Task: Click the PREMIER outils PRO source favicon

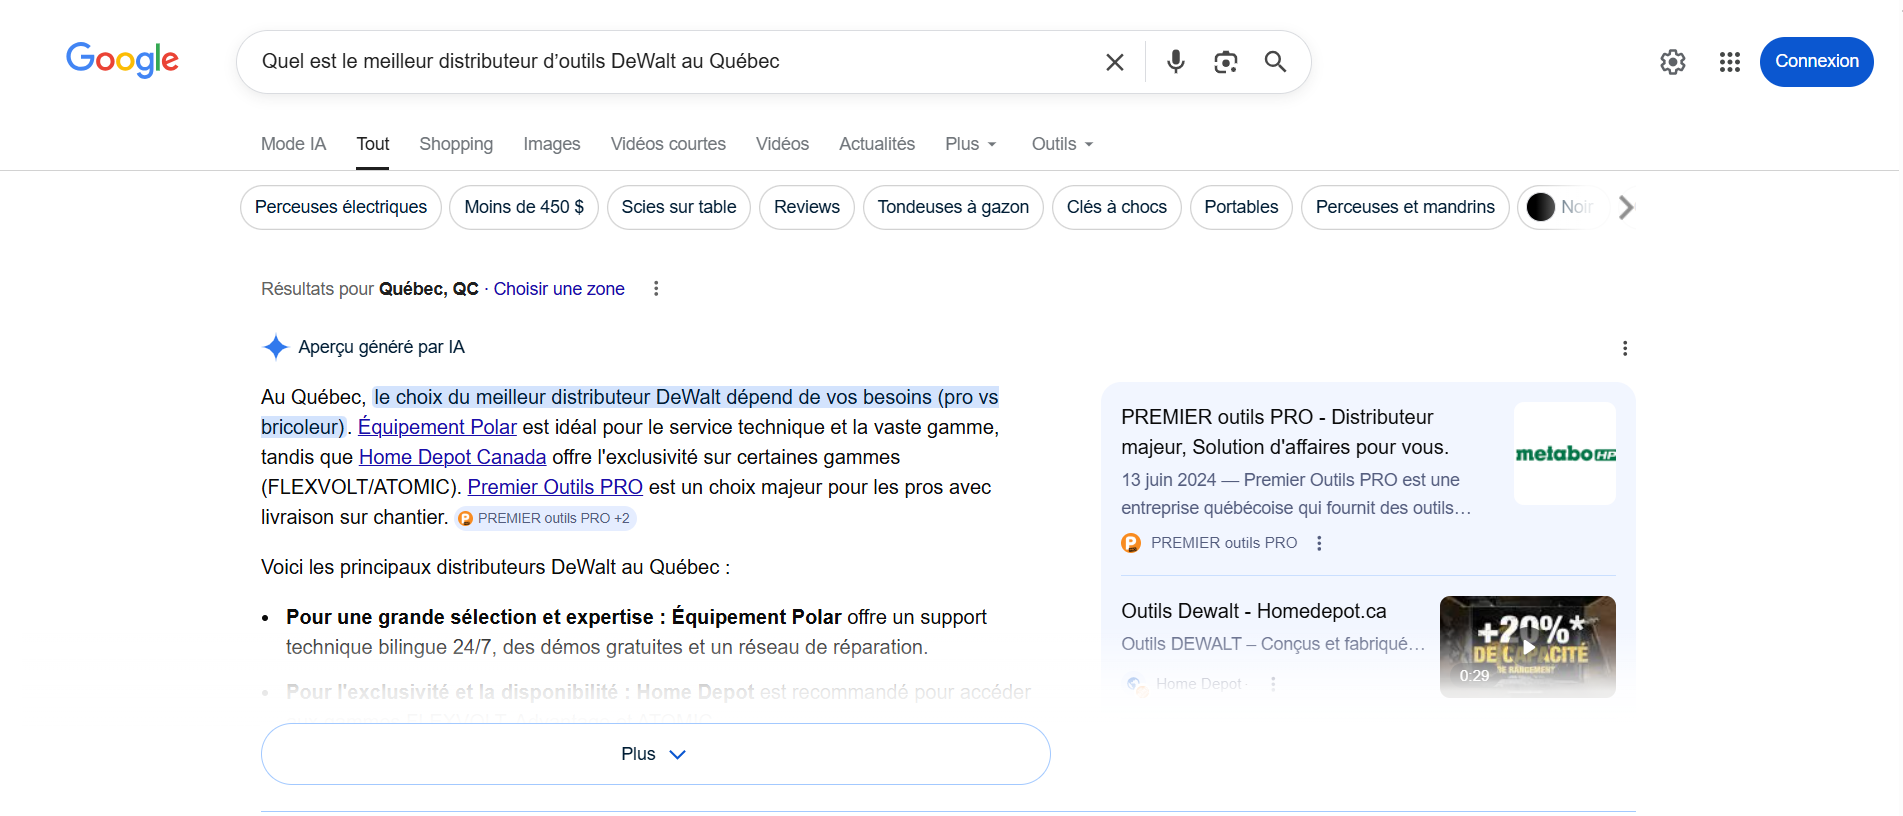Action: pos(1131,543)
